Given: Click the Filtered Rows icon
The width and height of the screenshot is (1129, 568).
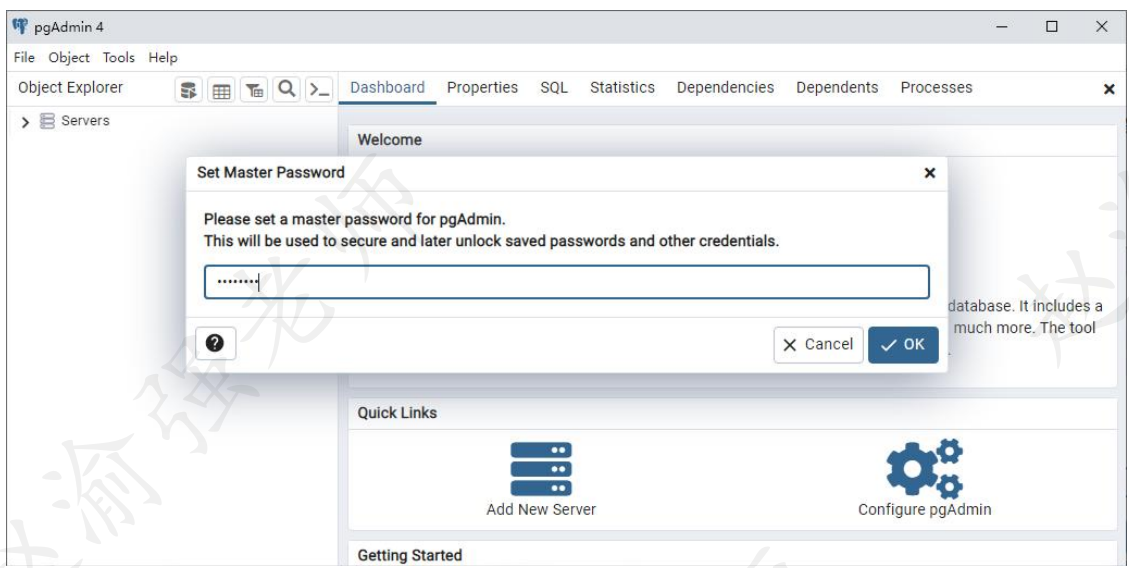Looking at the screenshot, I should (x=254, y=90).
